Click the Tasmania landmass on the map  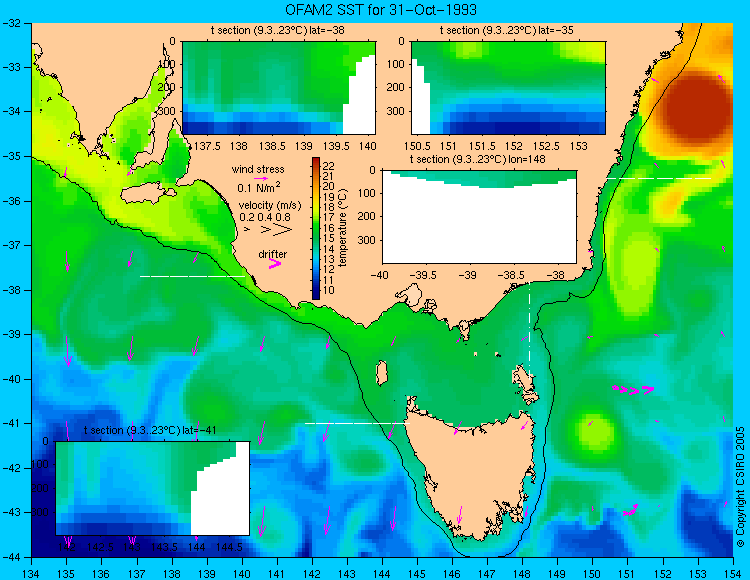coord(473,472)
